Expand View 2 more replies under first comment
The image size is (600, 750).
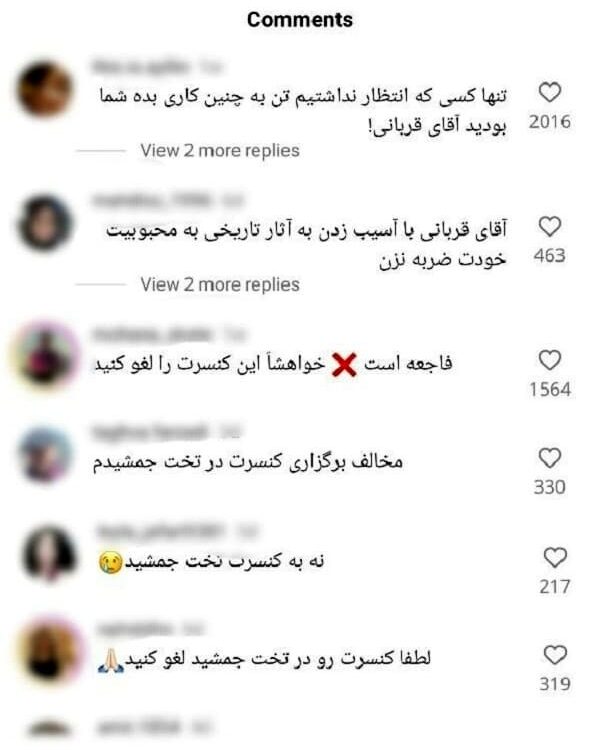coord(220,151)
